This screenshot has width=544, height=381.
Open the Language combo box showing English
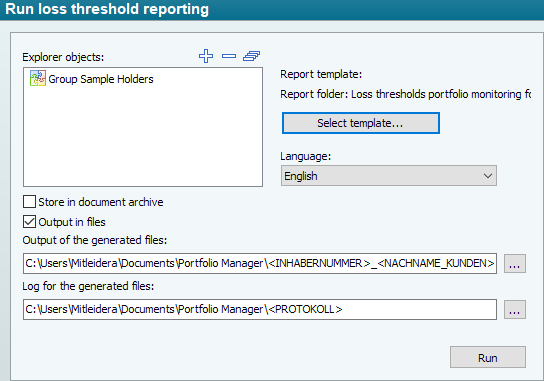click(x=389, y=176)
